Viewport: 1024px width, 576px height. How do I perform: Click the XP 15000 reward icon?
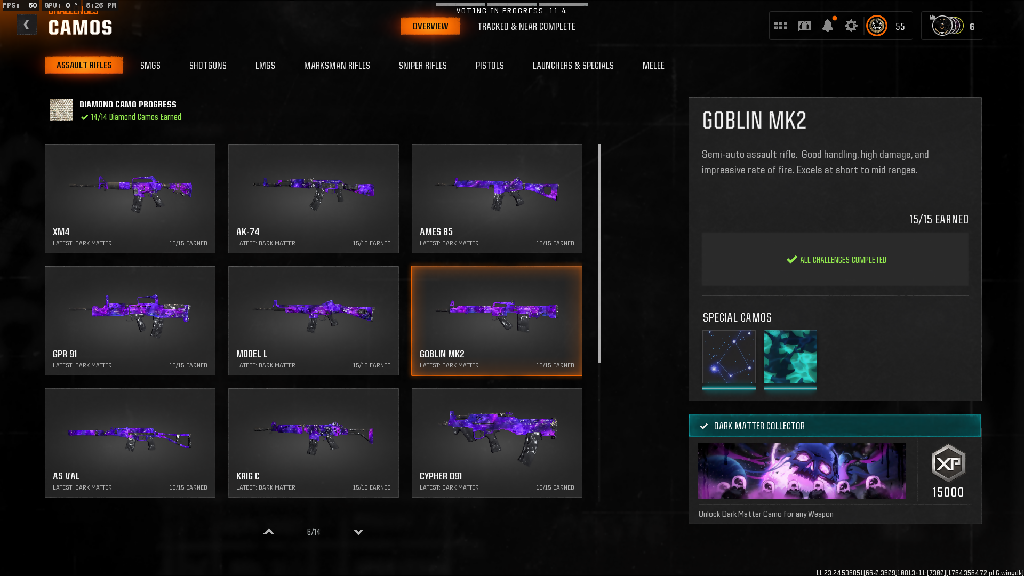coord(947,471)
